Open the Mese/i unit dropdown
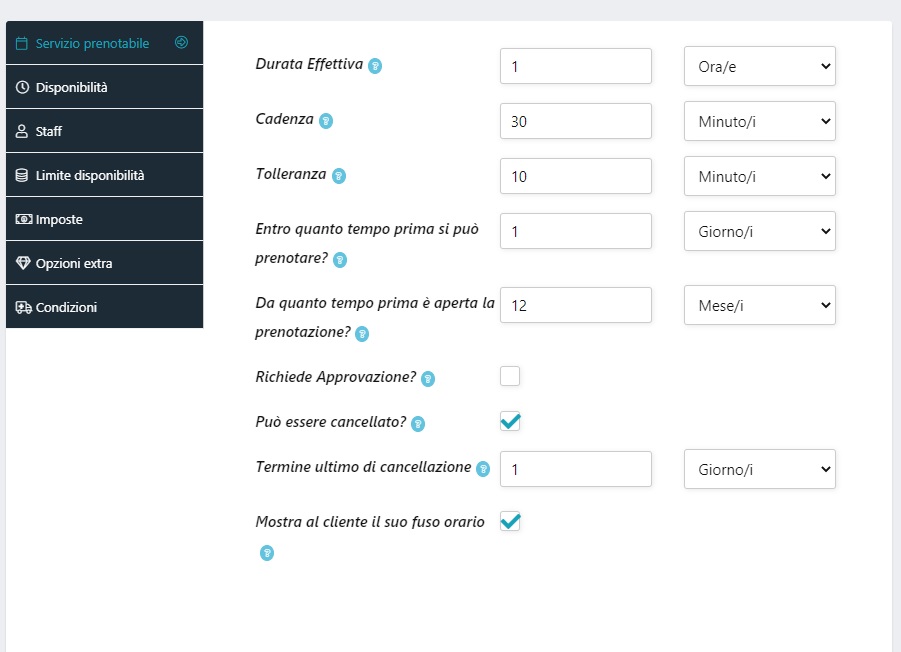The height and width of the screenshot is (652, 901). point(759,305)
